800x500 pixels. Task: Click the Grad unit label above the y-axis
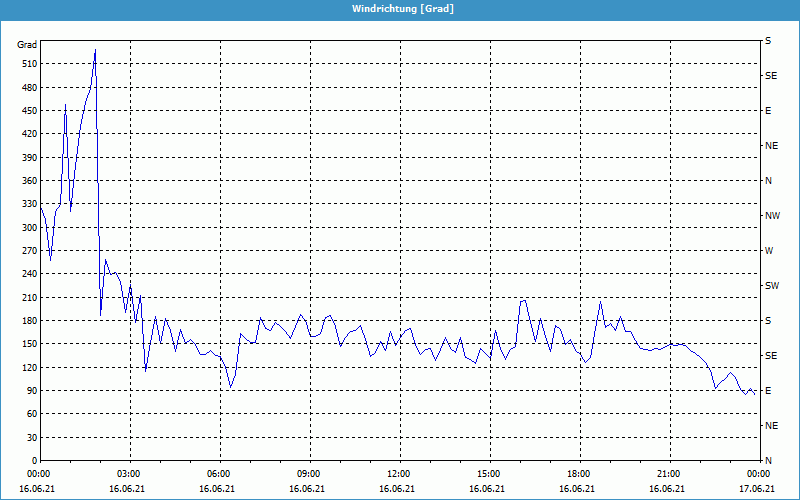pos(27,45)
